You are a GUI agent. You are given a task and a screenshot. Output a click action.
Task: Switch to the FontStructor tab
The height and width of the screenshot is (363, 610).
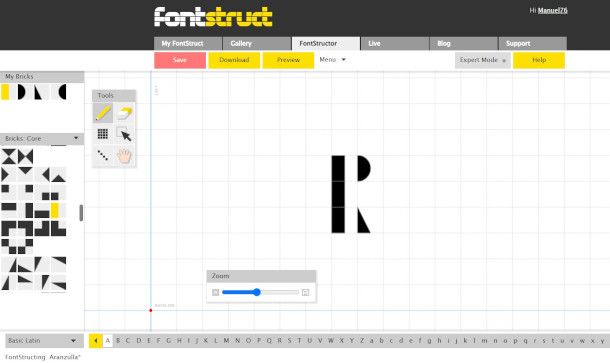coord(326,44)
